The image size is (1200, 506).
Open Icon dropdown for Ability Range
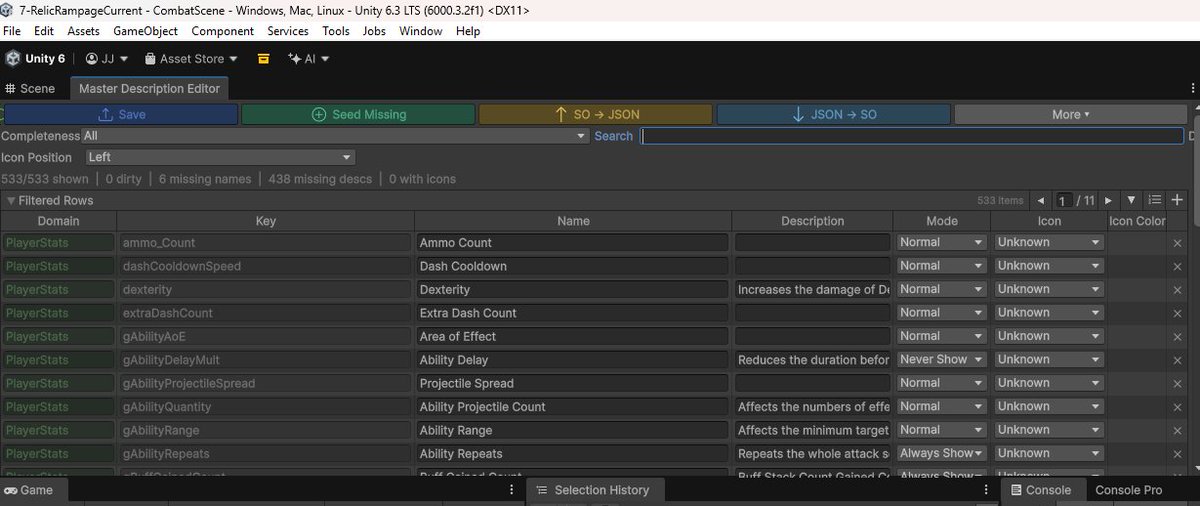click(x=1048, y=430)
